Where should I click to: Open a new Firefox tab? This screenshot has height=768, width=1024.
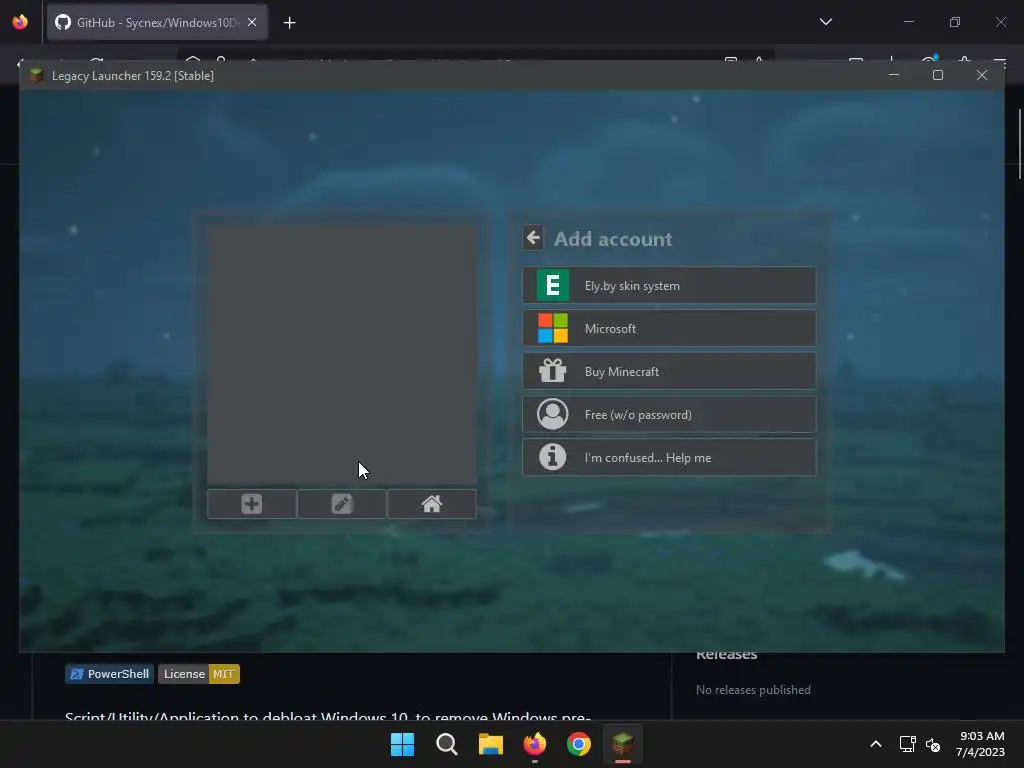pos(289,23)
